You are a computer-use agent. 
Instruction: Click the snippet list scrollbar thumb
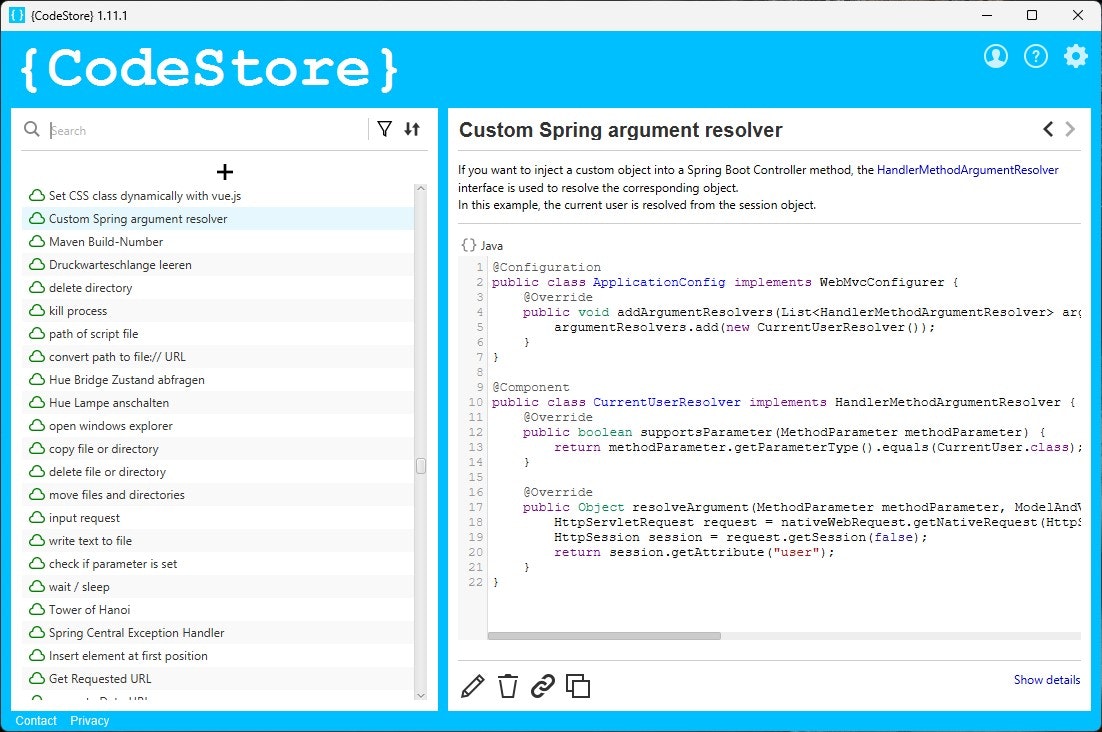421,466
